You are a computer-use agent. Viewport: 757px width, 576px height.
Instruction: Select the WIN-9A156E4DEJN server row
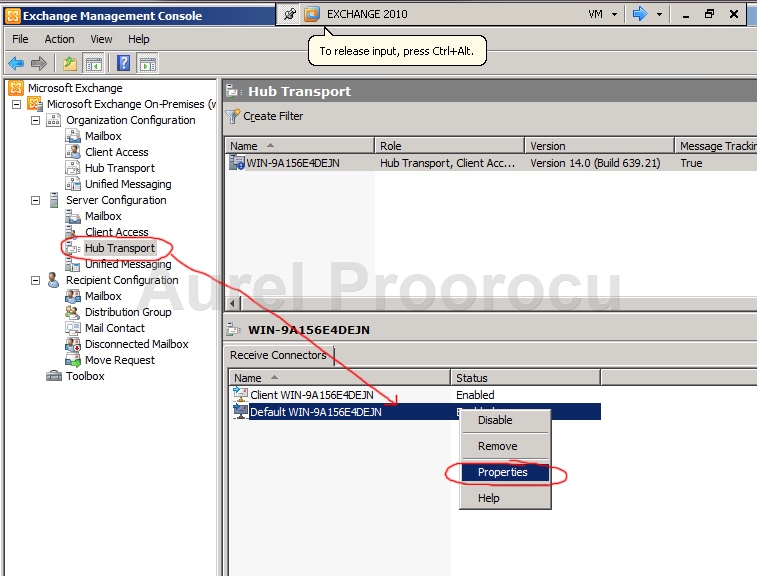(491, 163)
